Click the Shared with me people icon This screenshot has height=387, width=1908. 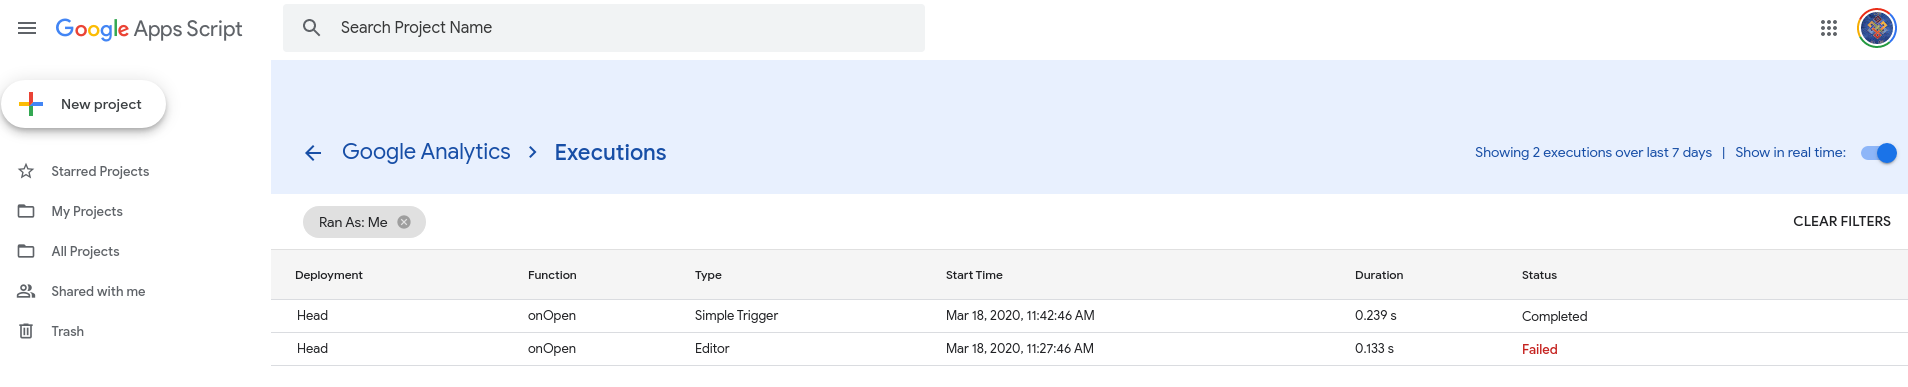[x=27, y=291]
